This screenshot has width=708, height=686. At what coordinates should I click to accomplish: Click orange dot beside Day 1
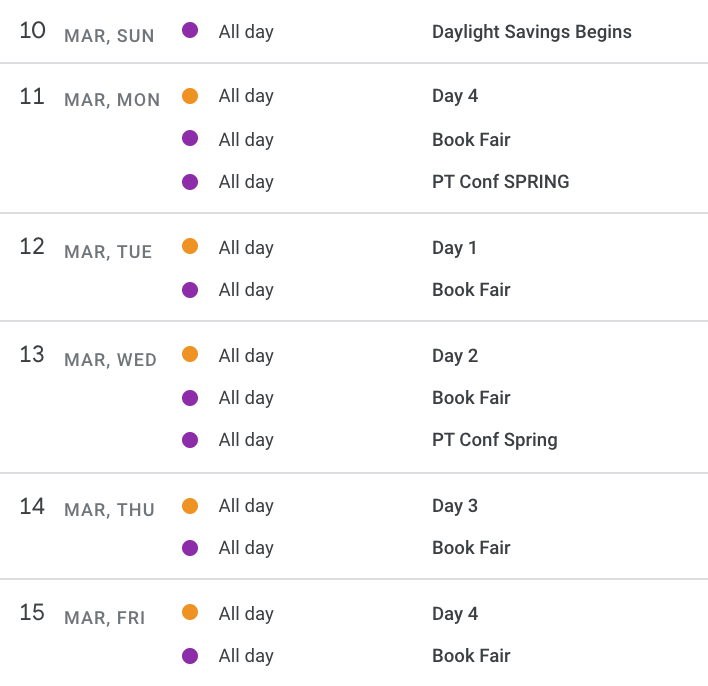coord(190,246)
